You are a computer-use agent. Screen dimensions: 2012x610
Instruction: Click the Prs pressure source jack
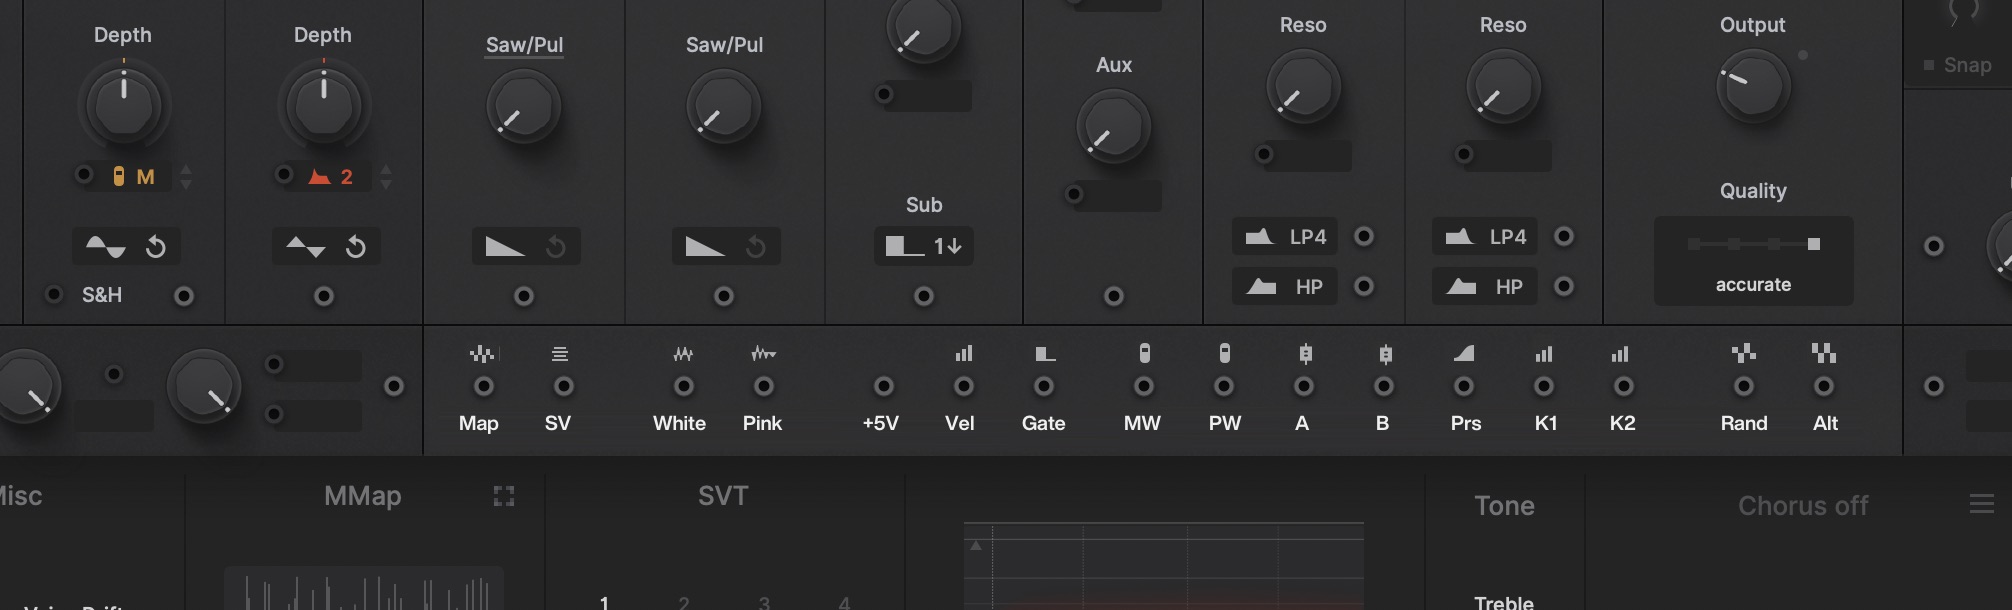1464,386
